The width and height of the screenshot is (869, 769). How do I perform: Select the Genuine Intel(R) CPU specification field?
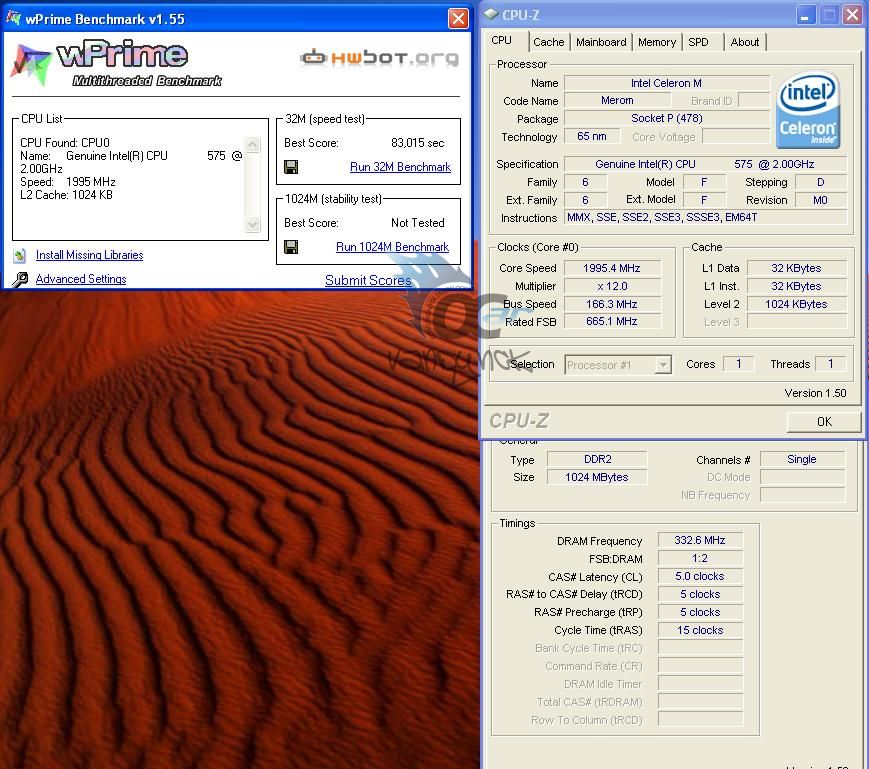(x=705, y=164)
